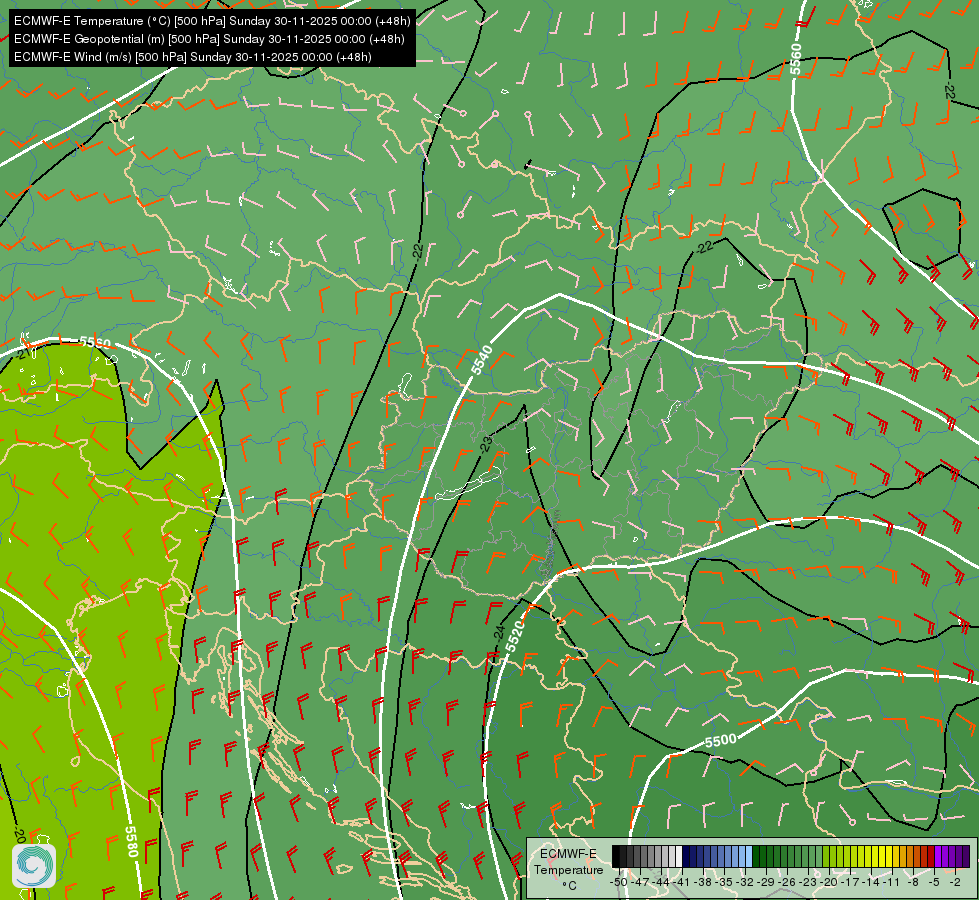
Task: Click the -8 value in the legend scale
Action: pos(913,882)
